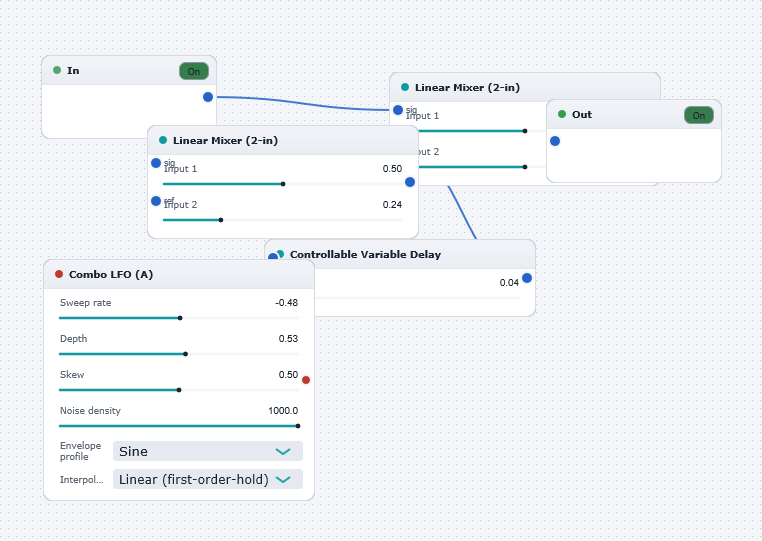Adjust the Skew slider
The width and height of the screenshot is (762, 541).
(x=179, y=390)
